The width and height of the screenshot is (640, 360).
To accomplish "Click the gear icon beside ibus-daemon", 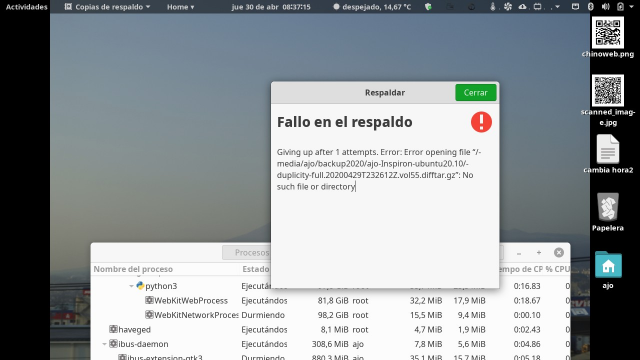I will click(113, 344).
